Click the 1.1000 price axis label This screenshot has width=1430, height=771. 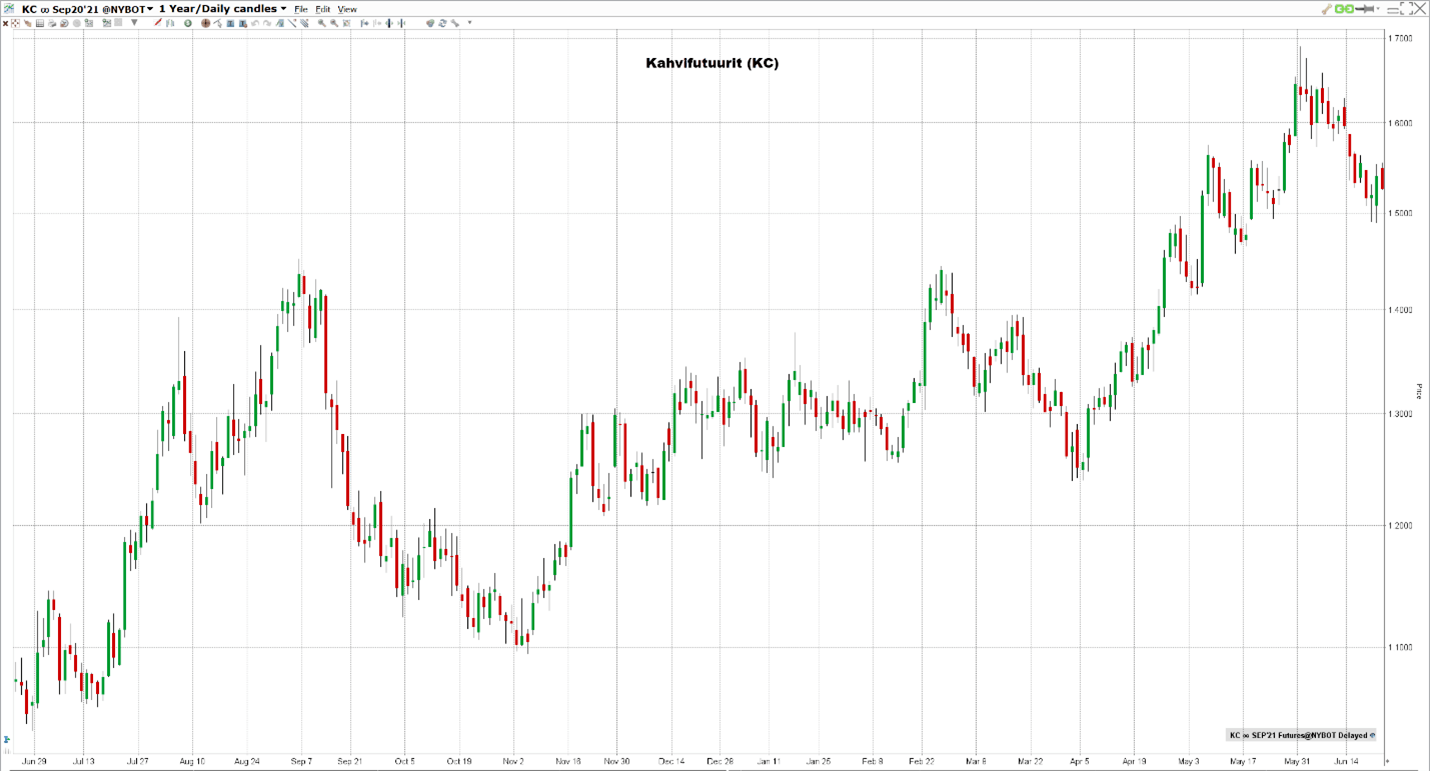[1400, 648]
